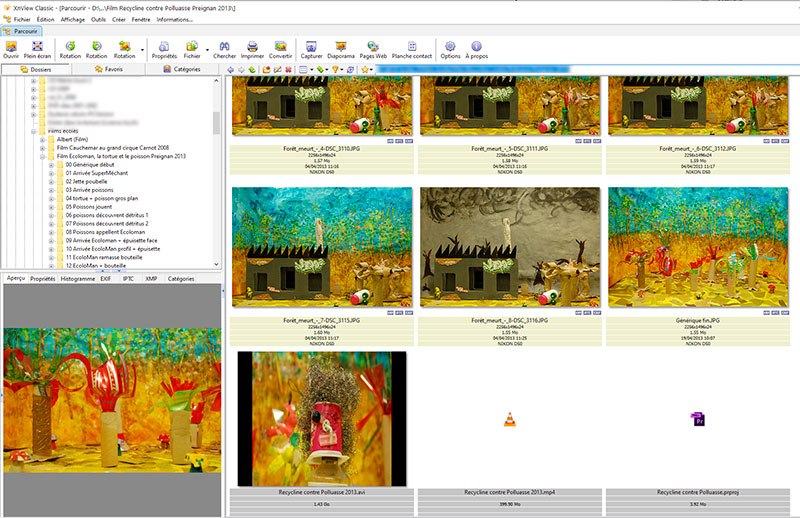800x518 pixels.
Task: Go back with the blue left arrow
Action: click(x=231, y=69)
